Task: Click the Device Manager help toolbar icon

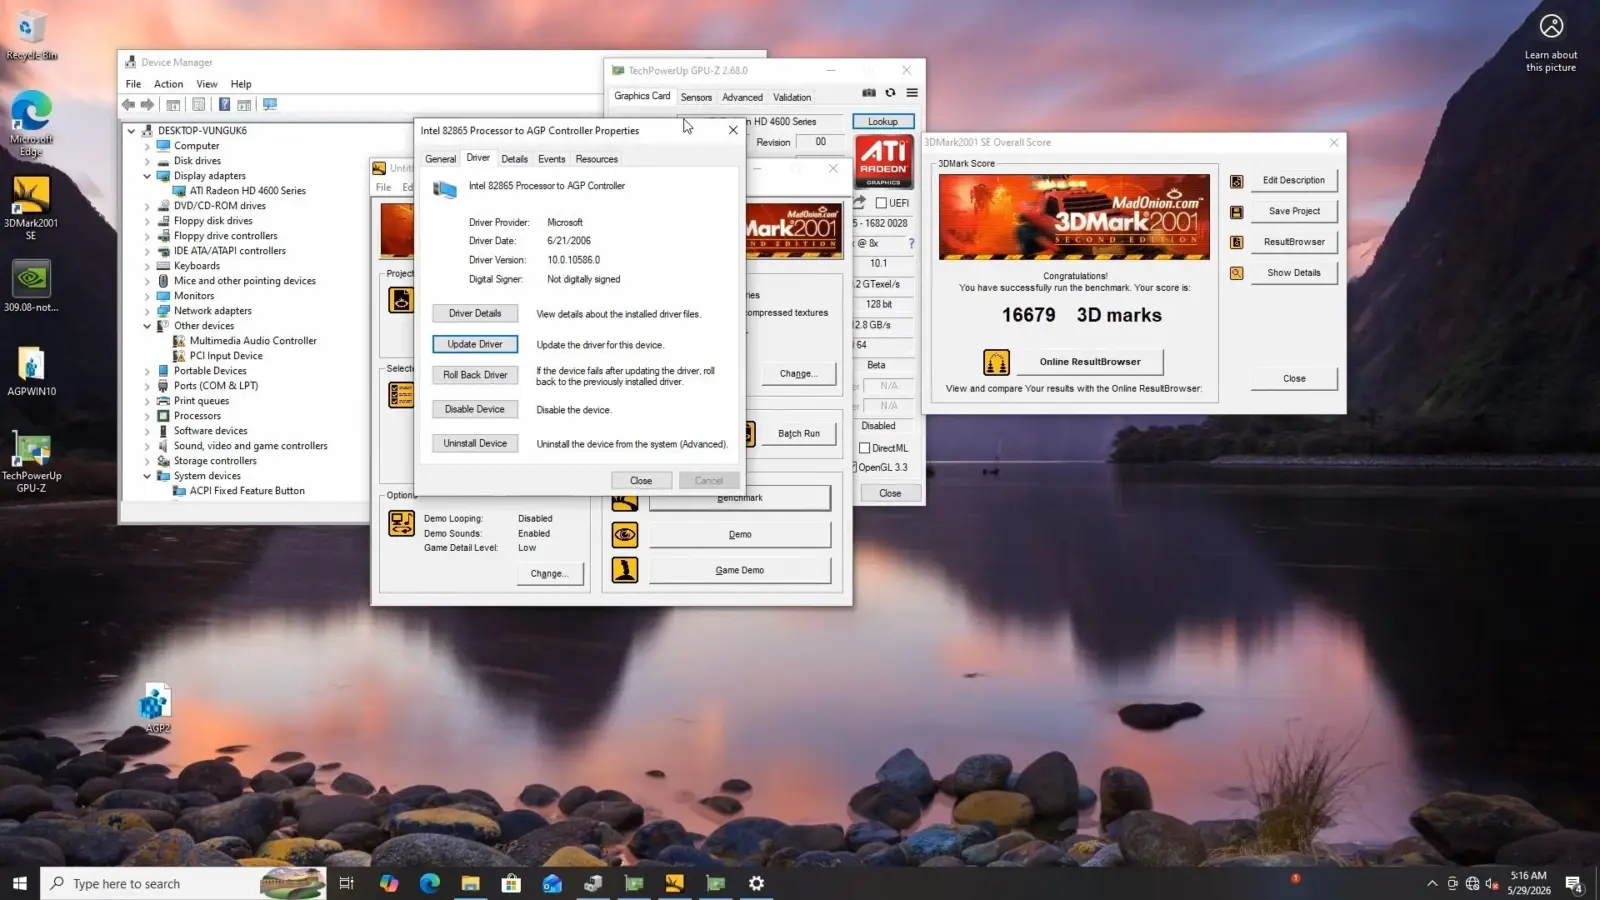Action: (224, 105)
